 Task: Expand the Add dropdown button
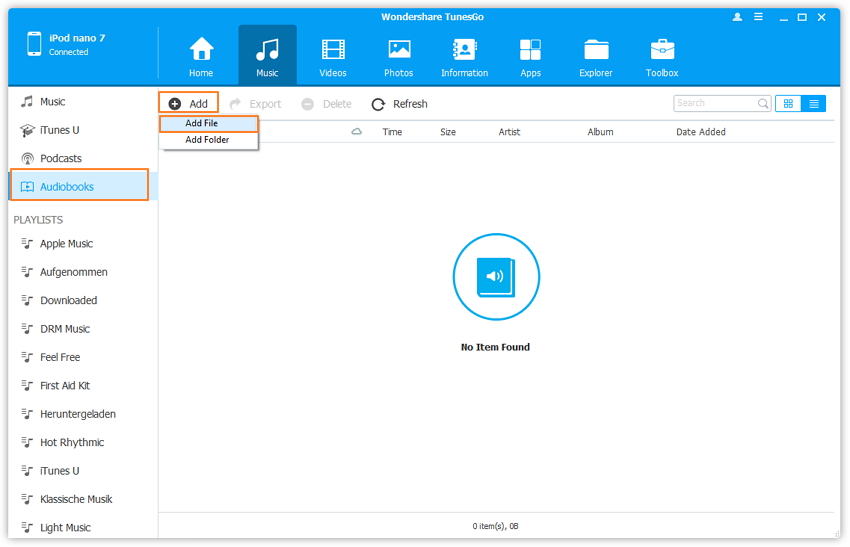tap(189, 104)
